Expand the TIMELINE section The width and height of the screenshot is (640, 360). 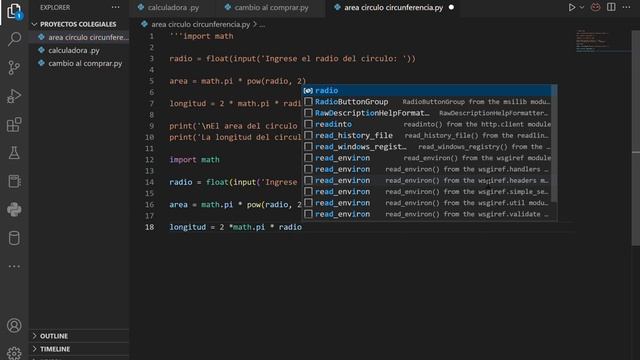tap(79, 349)
